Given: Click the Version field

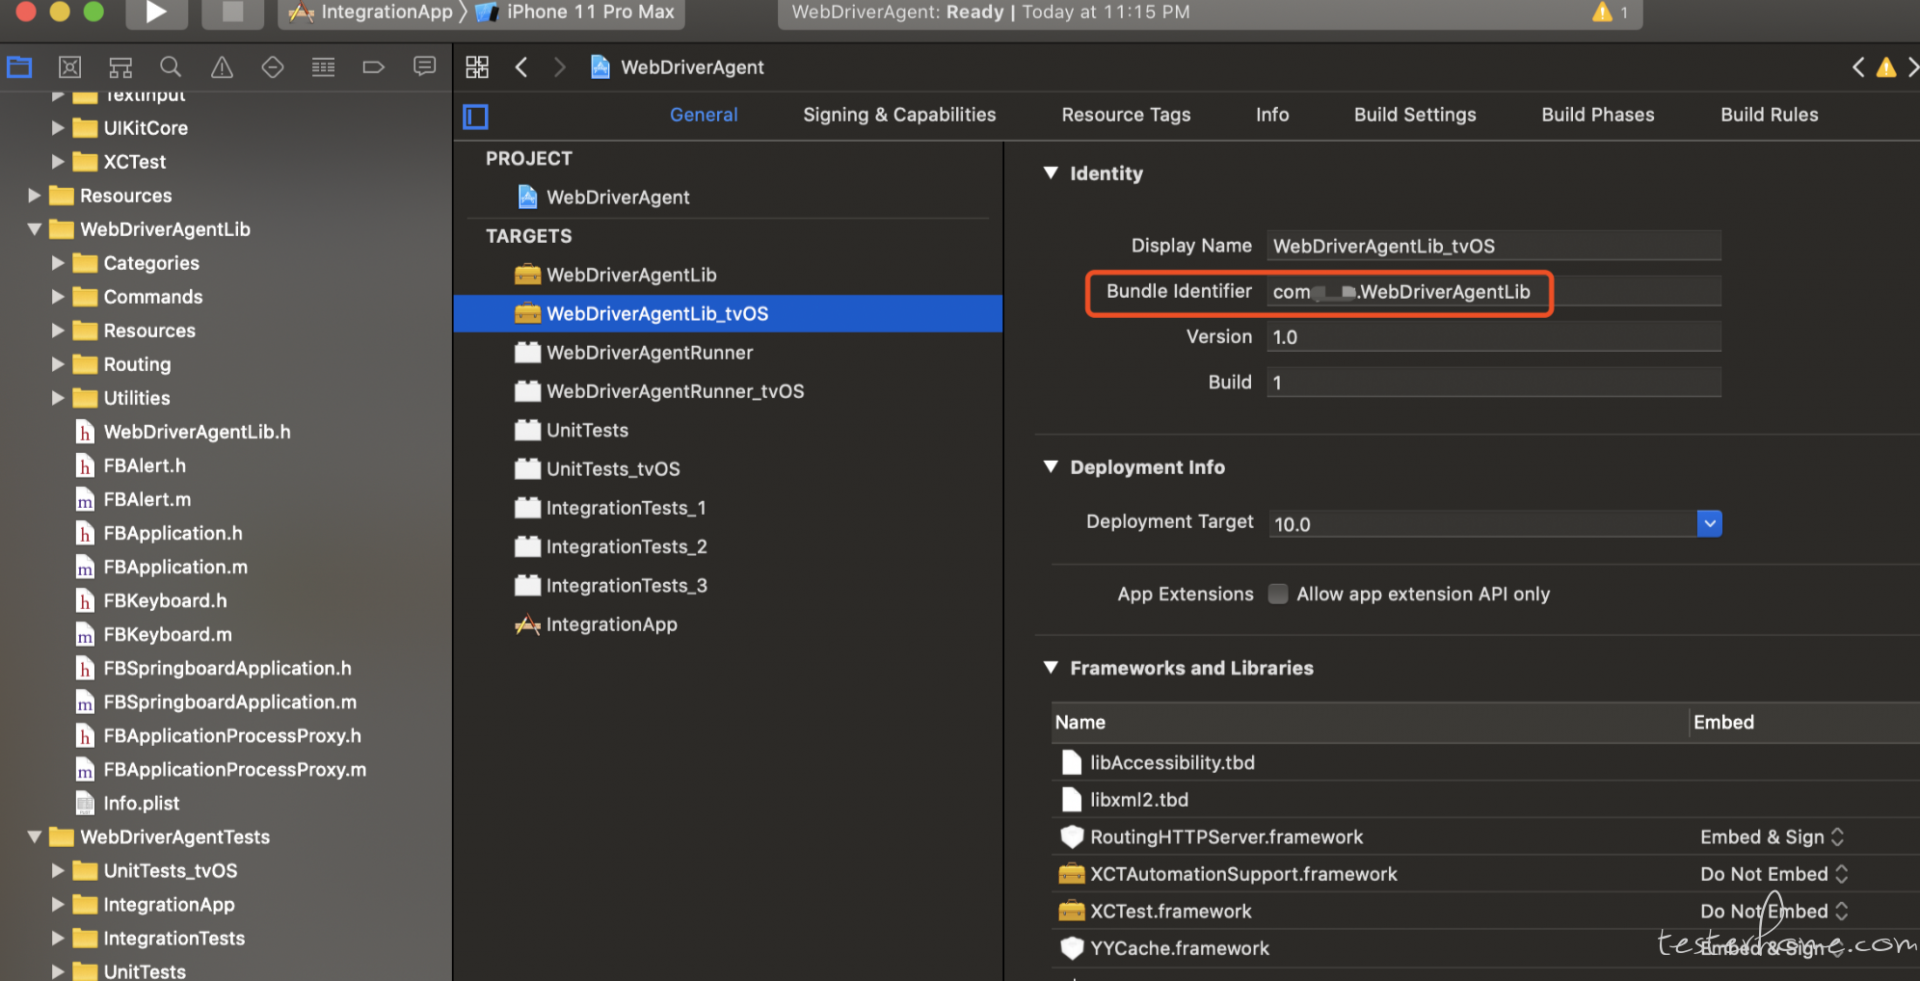Looking at the screenshot, I should pos(1494,337).
